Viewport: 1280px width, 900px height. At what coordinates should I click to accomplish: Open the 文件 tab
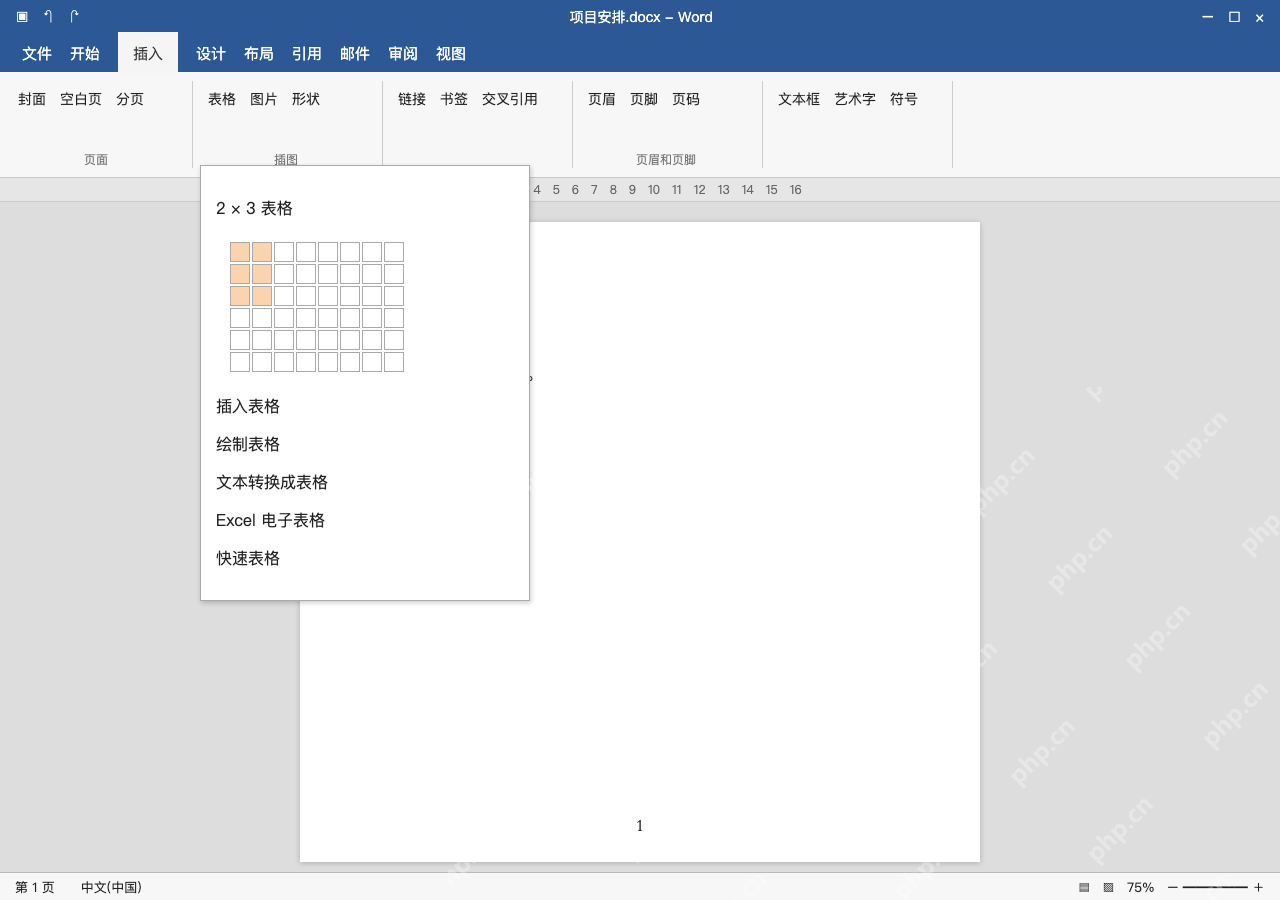37,54
